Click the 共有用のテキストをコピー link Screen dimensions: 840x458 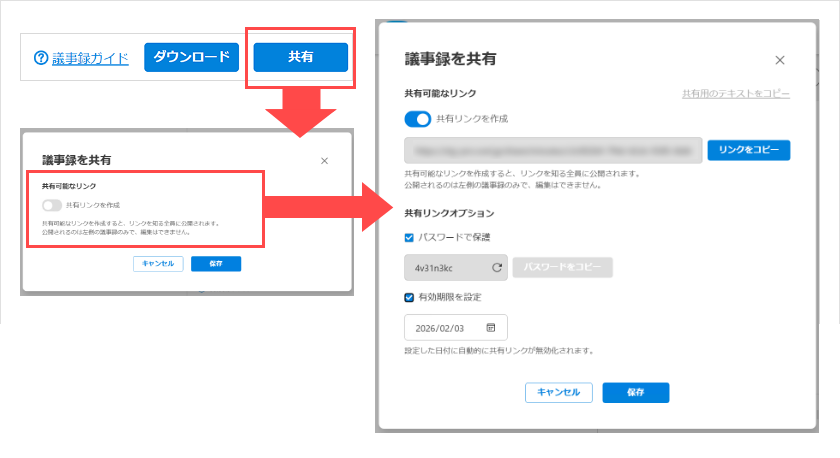pos(736,93)
